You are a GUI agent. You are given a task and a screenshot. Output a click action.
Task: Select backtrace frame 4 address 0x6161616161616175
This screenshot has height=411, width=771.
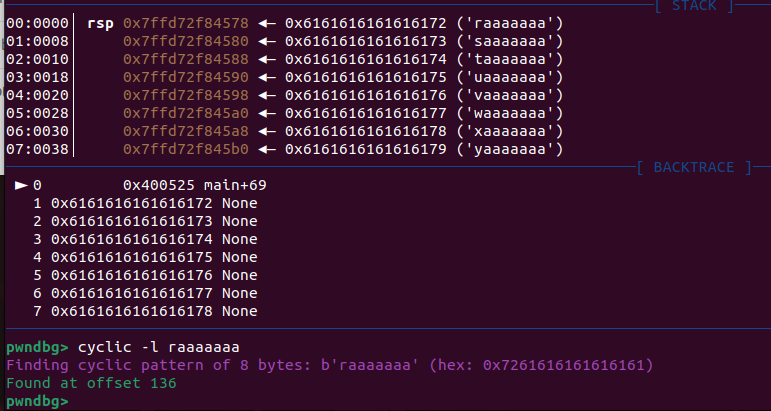click(x=132, y=258)
